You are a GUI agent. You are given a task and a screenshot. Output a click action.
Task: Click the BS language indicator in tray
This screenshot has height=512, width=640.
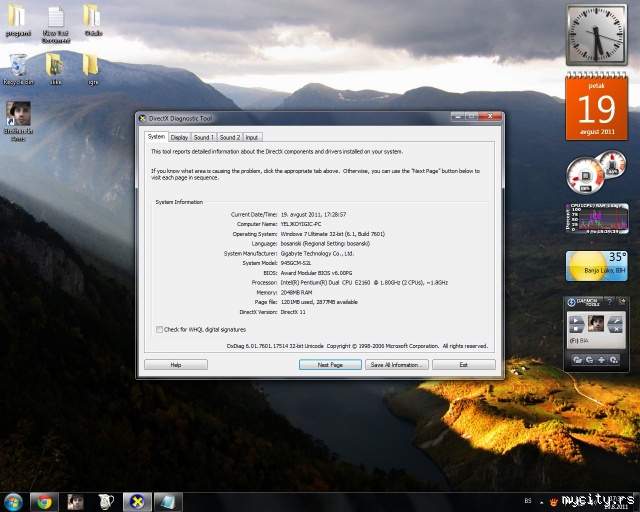pyautogui.click(x=528, y=501)
